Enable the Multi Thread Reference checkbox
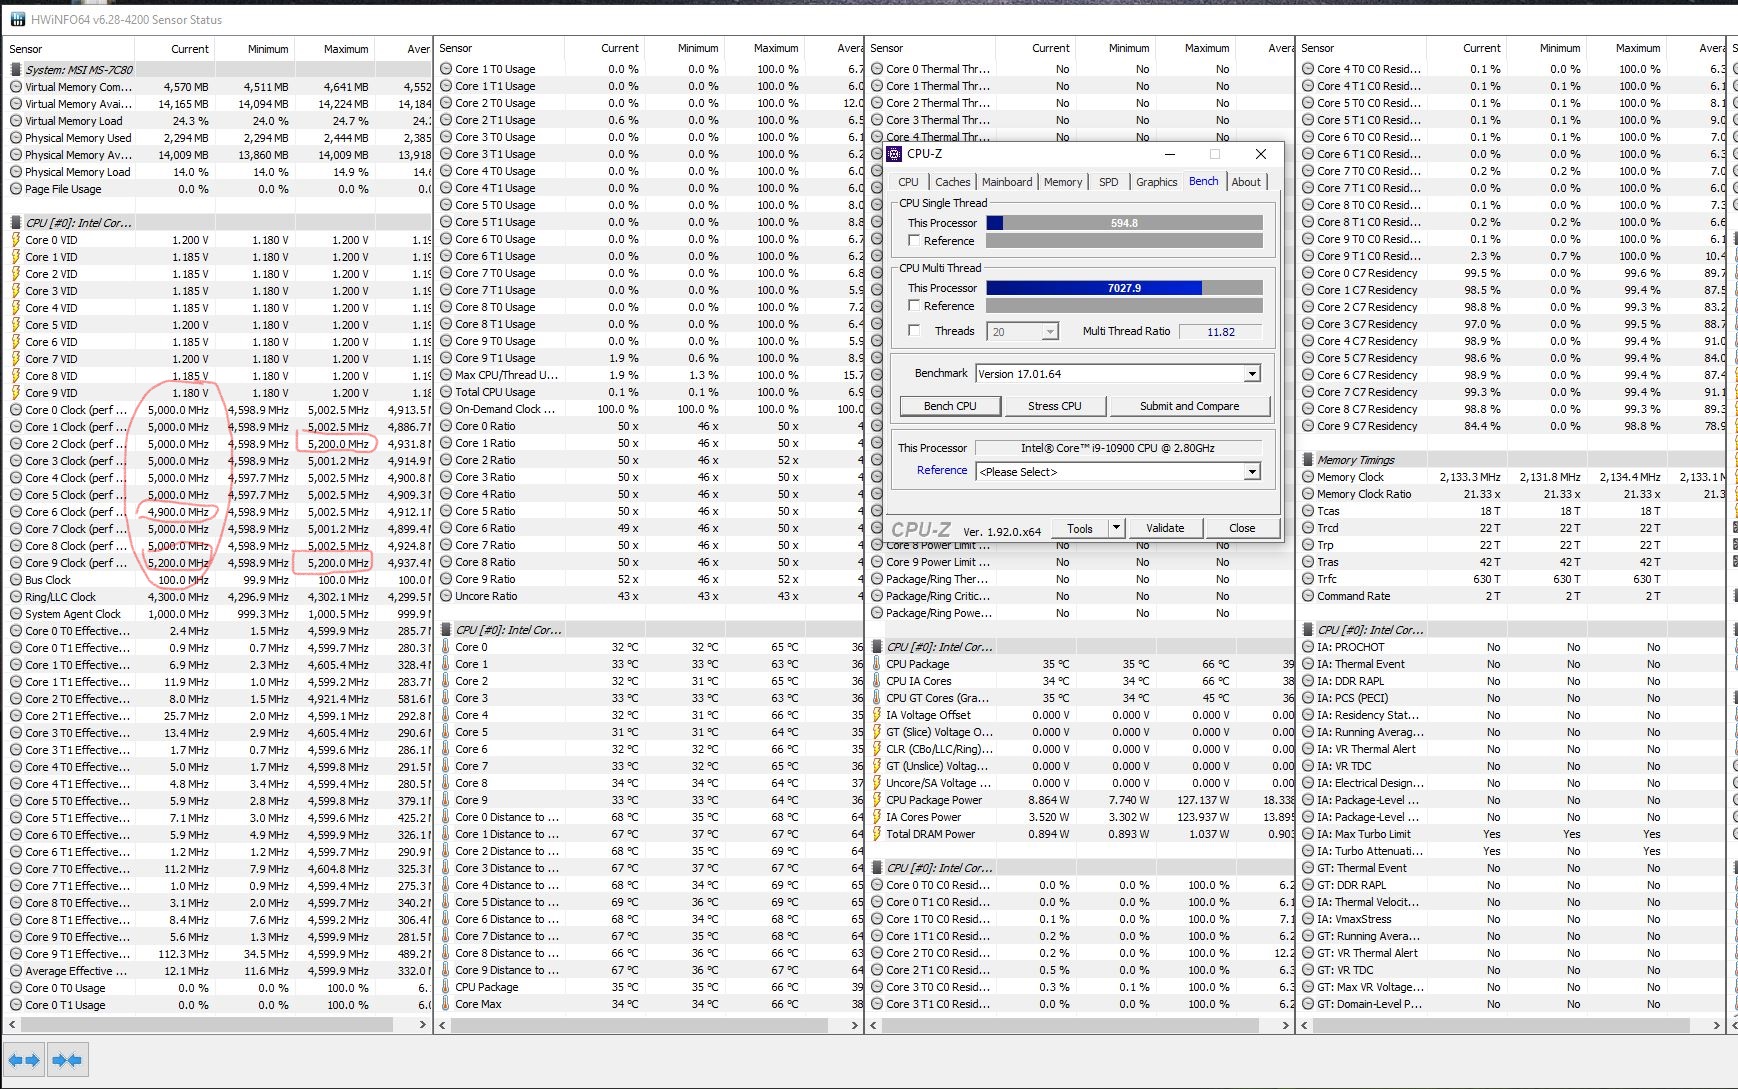 pos(914,306)
